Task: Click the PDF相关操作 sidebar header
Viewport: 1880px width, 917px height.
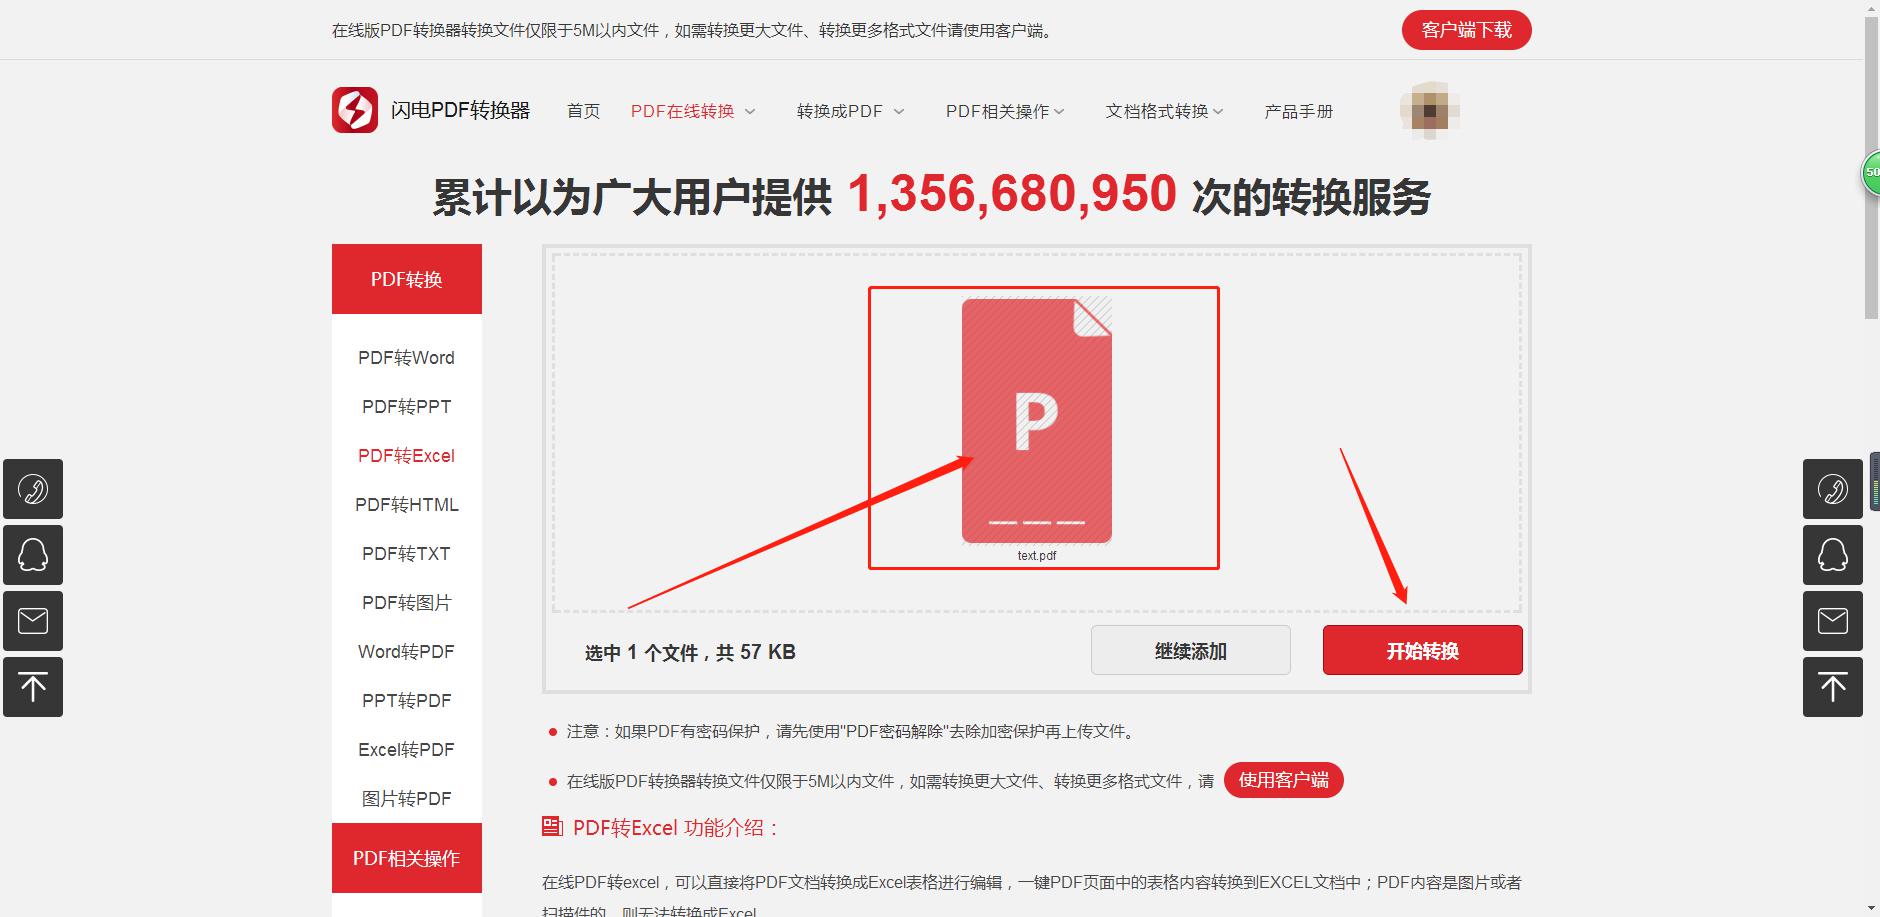Action: click(x=407, y=858)
